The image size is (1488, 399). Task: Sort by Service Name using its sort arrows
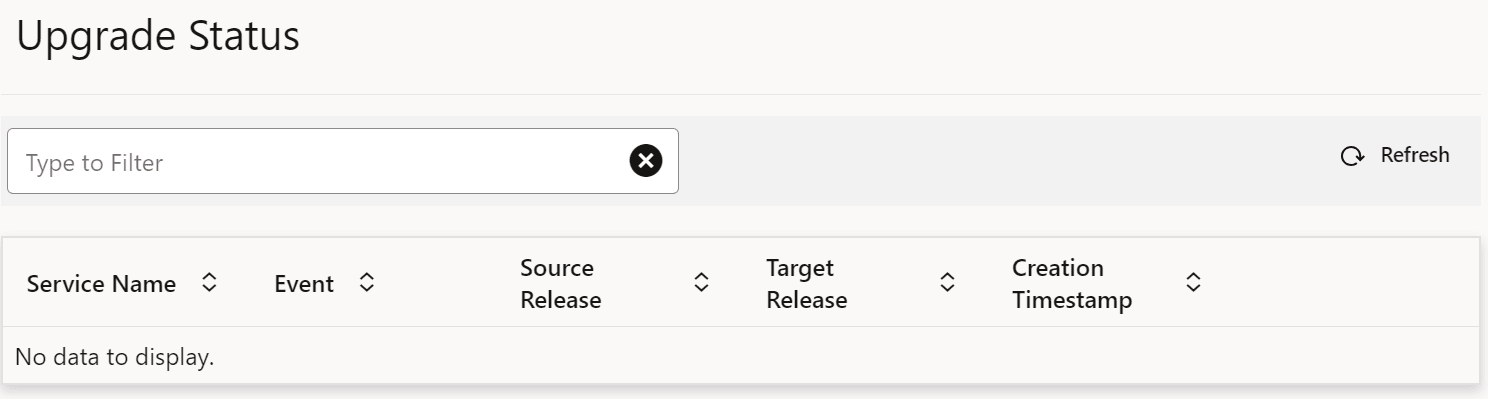point(209,283)
